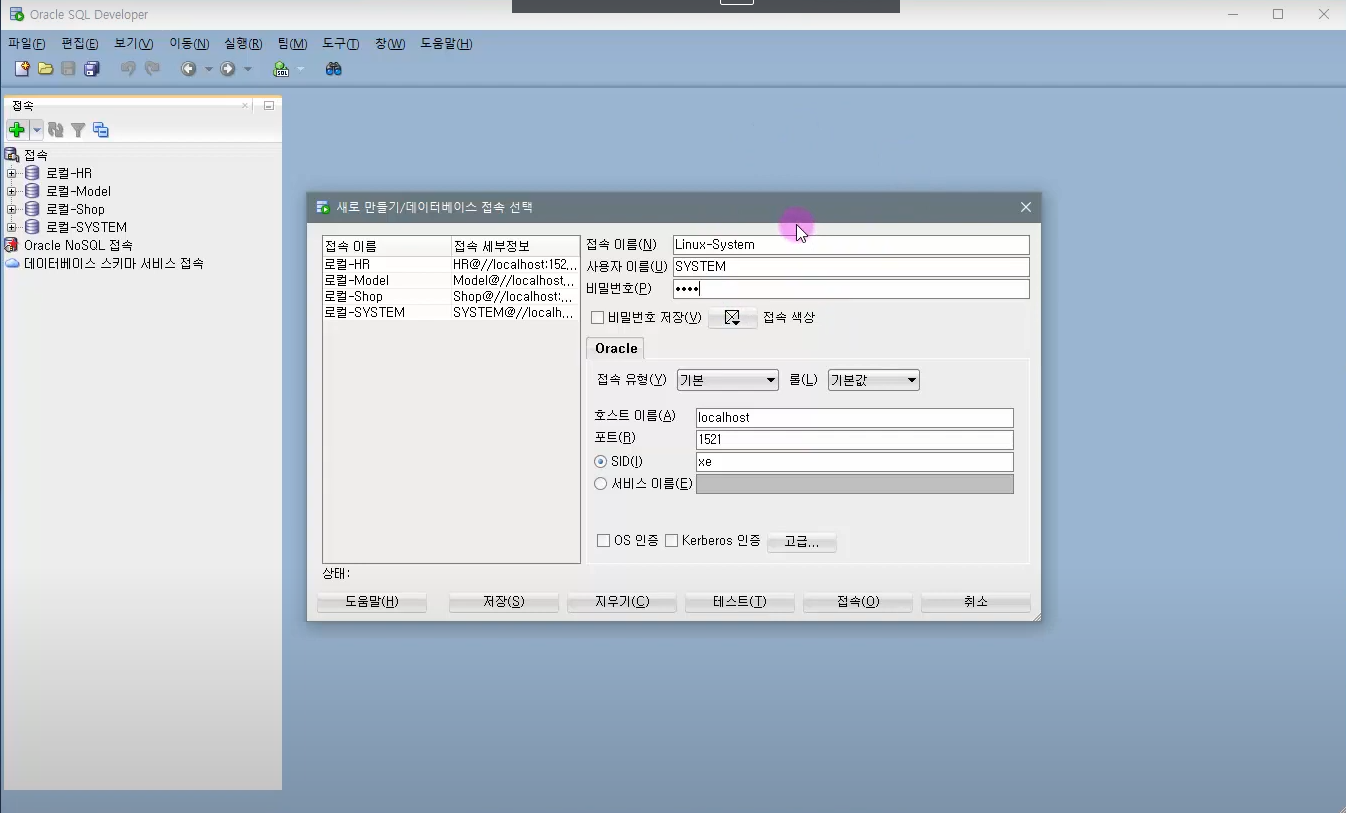
Task: Open the 이동(N) menu
Action: (189, 44)
